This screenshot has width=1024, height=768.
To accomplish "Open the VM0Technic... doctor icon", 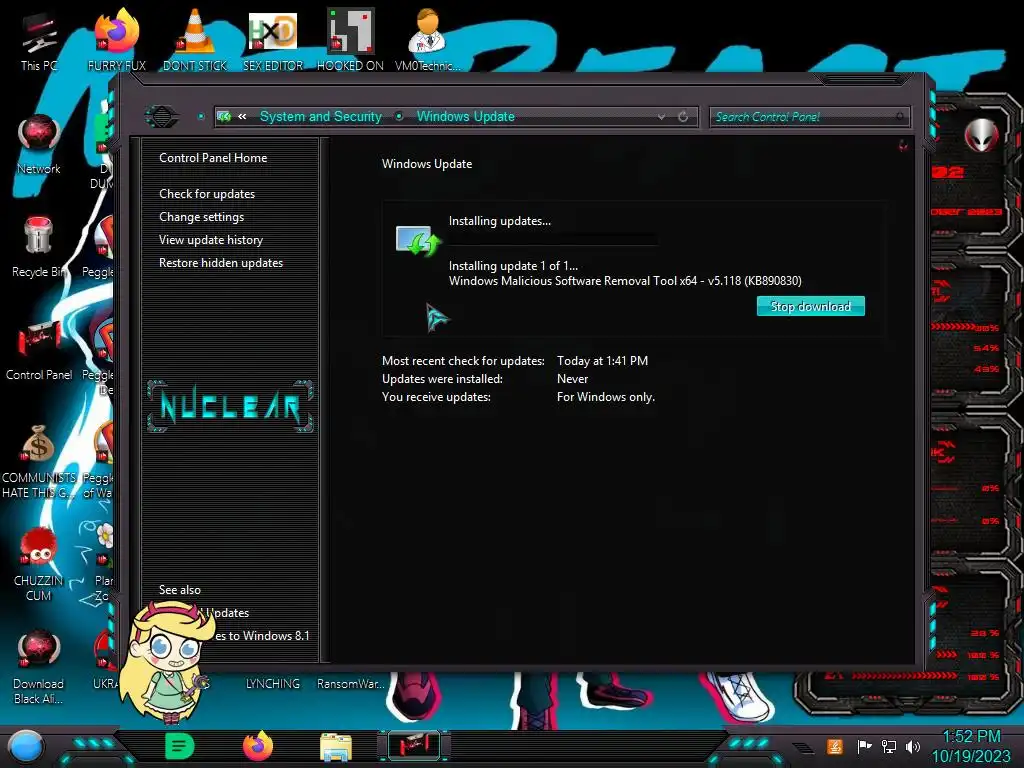I will [427, 40].
